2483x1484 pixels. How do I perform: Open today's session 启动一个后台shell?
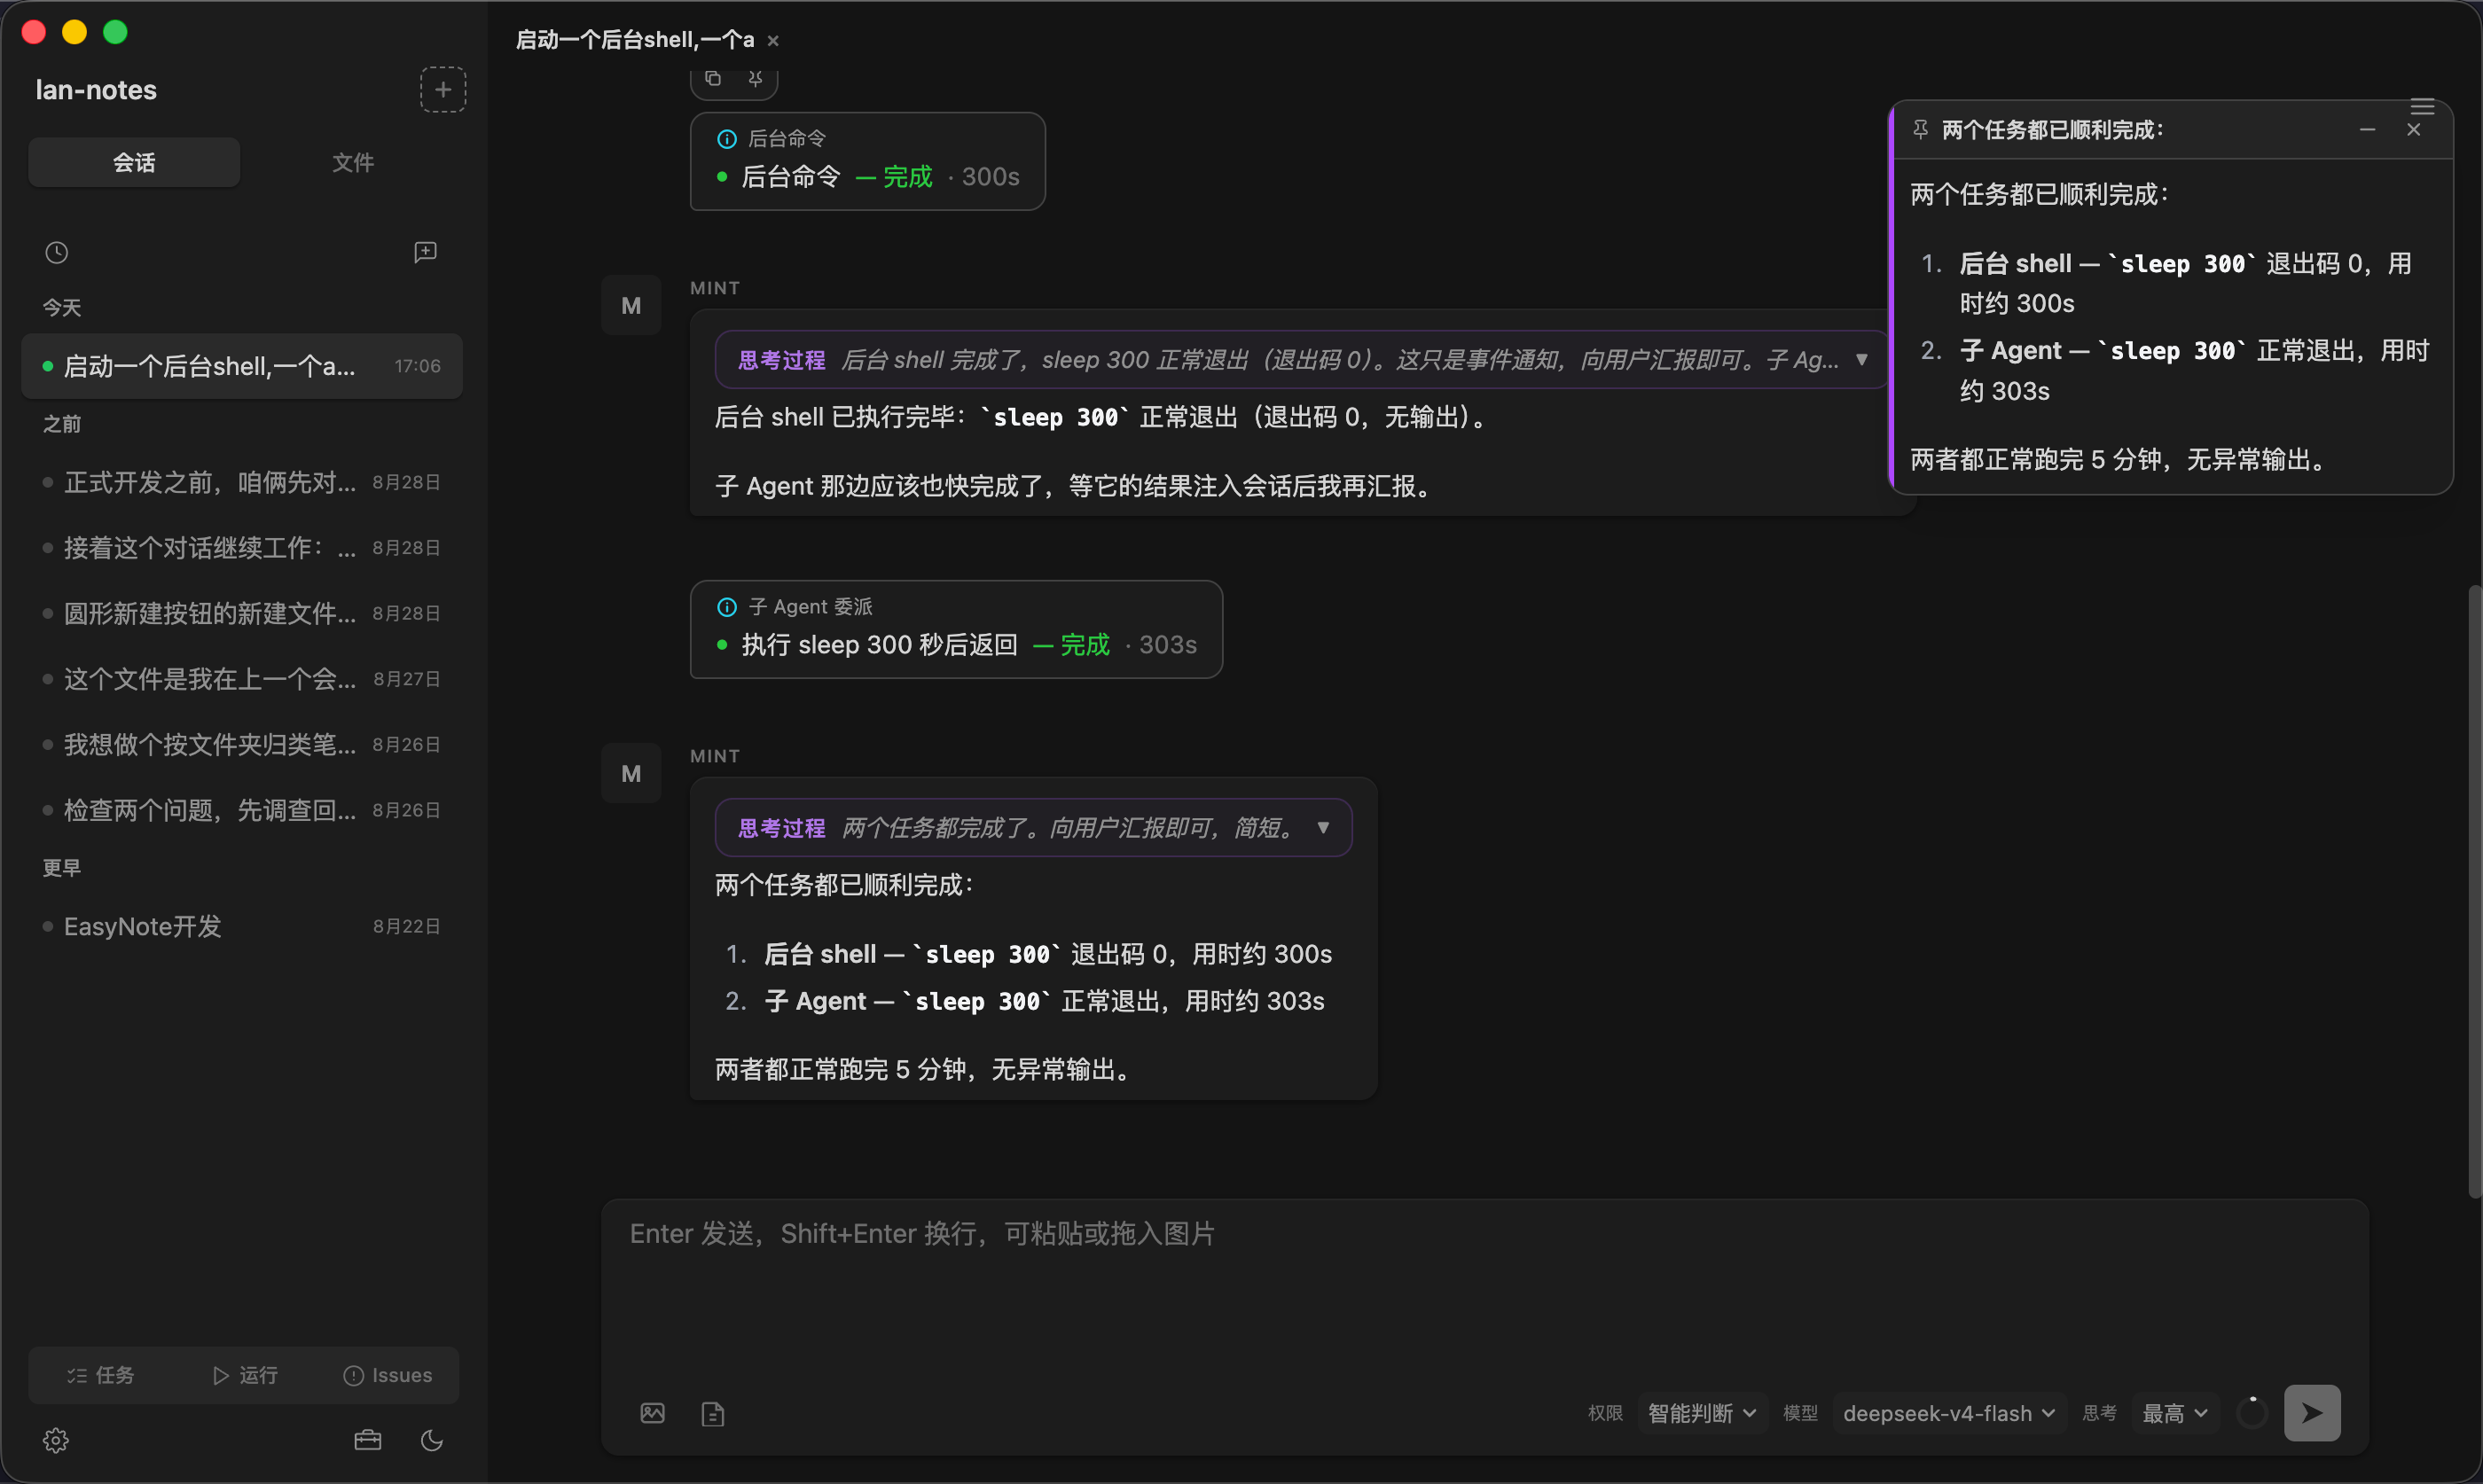click(x=242, y=366)
